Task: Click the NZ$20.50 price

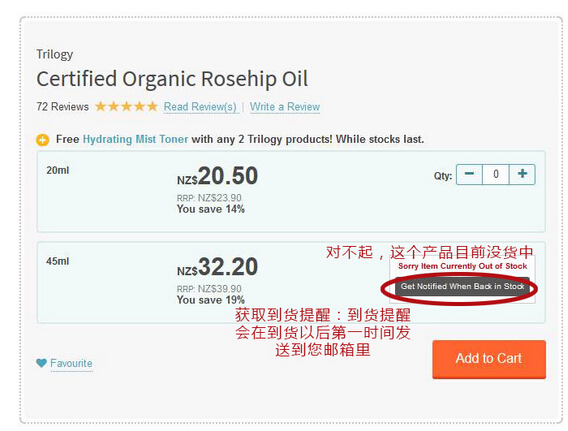Action: pyautogui.click(x=217, y=176)
